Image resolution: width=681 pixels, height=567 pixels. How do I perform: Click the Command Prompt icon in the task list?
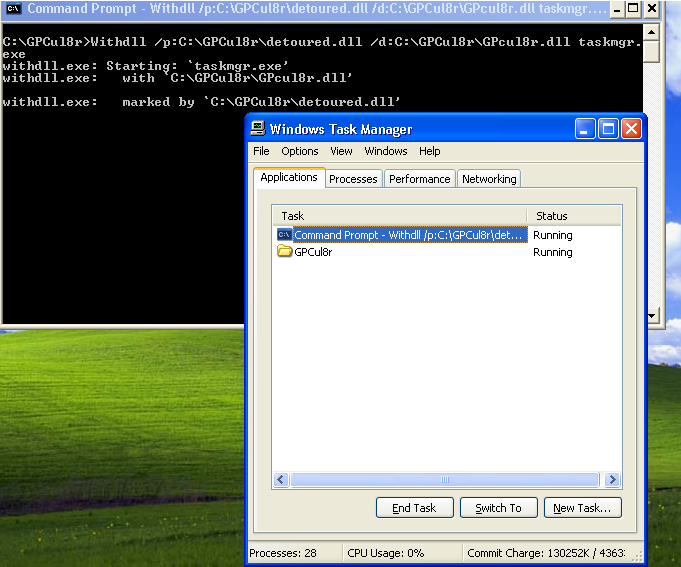click(284, 235)
